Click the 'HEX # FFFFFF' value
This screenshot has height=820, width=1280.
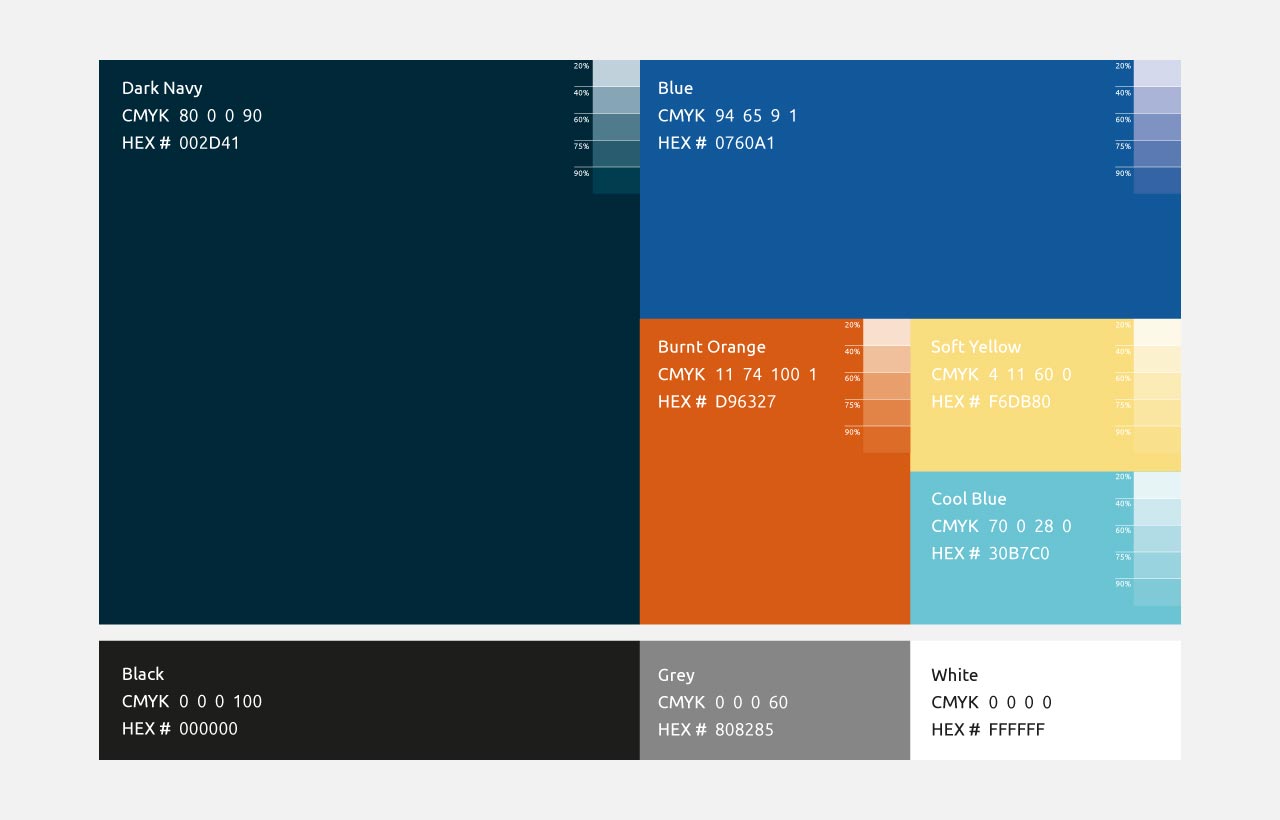[x=988, y=730]
